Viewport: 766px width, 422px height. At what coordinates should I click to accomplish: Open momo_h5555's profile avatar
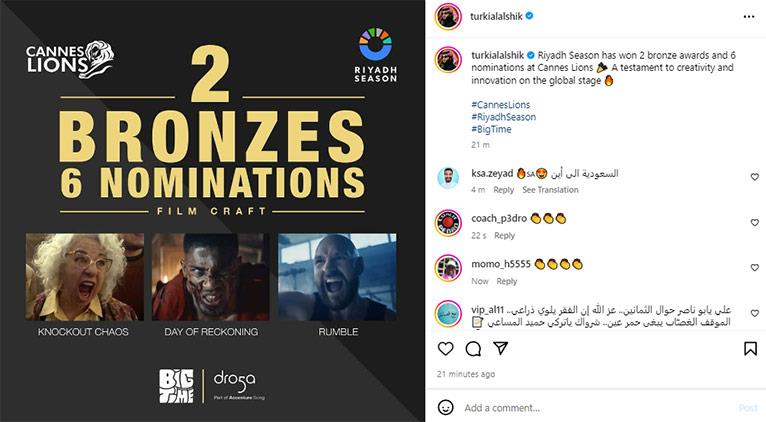[448, 268]
